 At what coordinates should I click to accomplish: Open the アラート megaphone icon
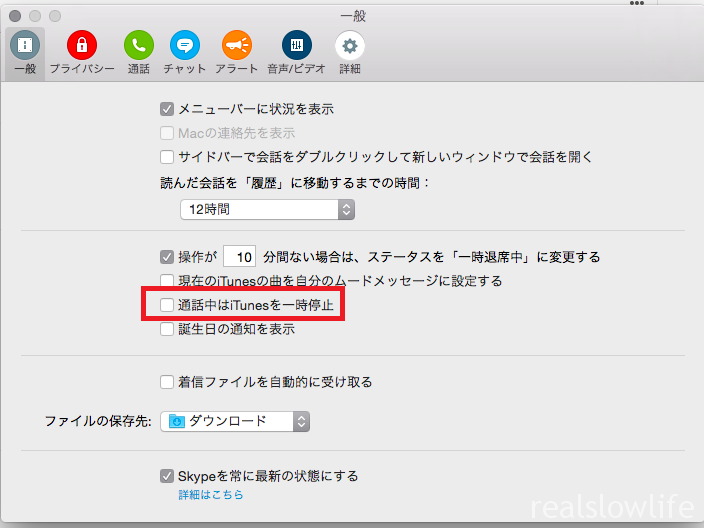(237, 45)
